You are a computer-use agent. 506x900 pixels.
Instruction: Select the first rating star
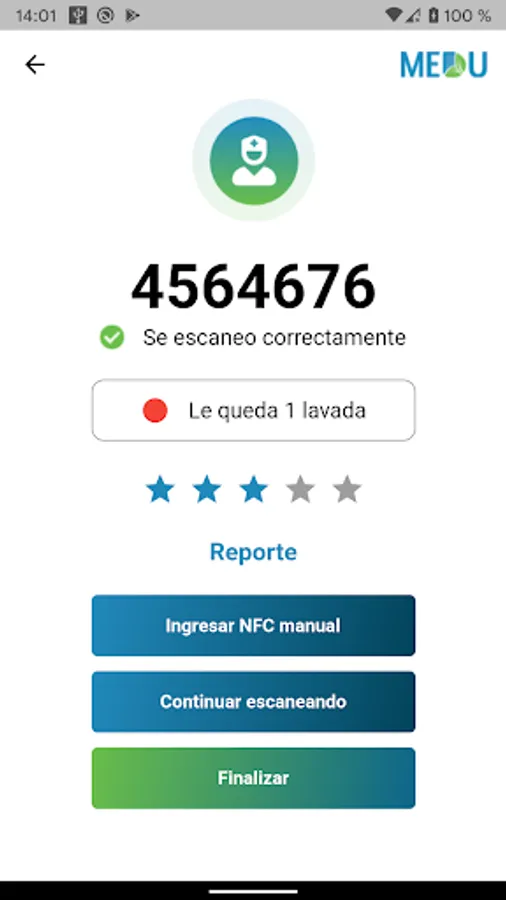tap(160, 490)
